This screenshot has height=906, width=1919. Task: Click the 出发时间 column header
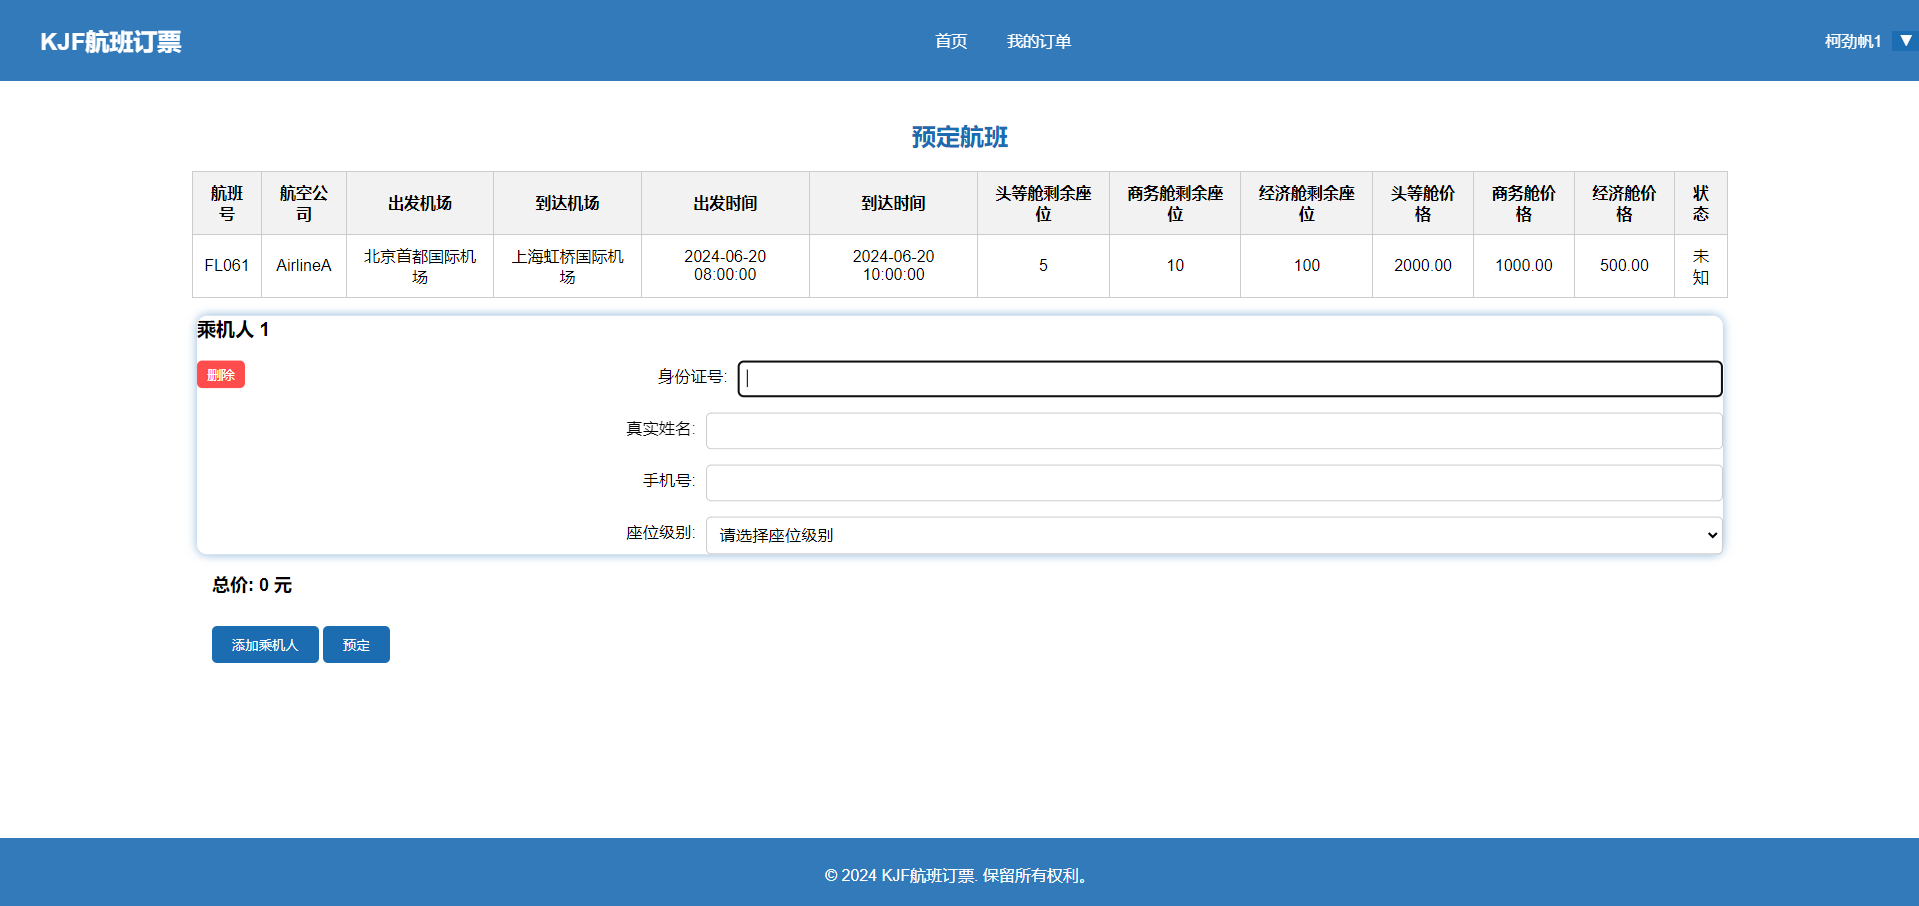click(x=725, y=203)
